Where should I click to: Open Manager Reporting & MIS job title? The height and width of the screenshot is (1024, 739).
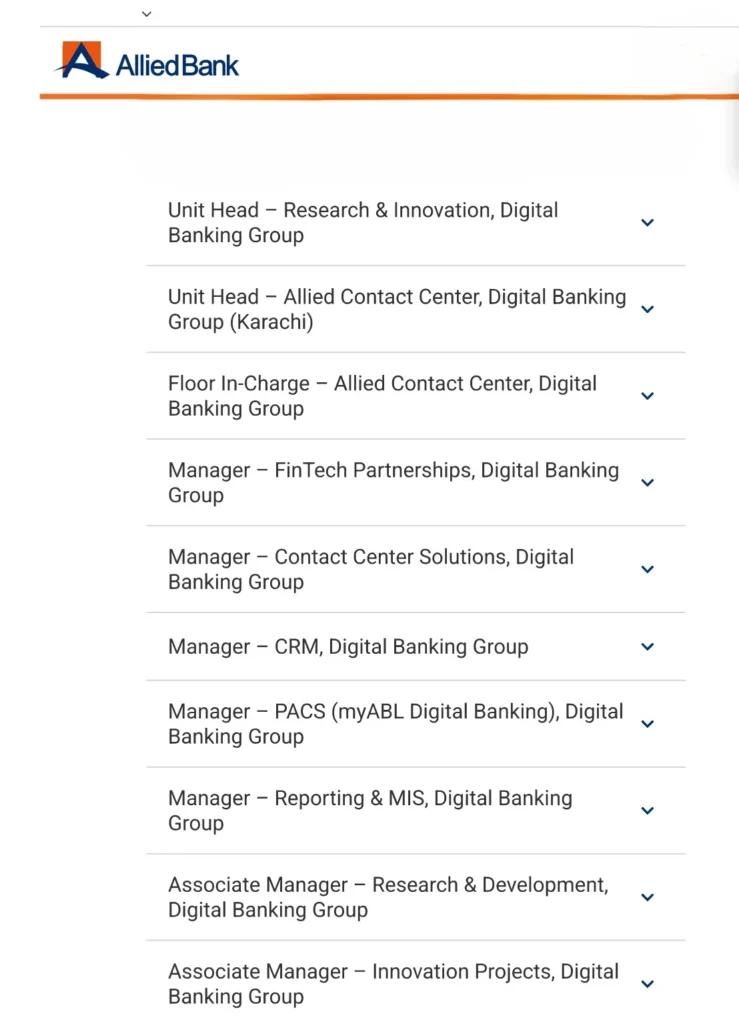[370, 811]
